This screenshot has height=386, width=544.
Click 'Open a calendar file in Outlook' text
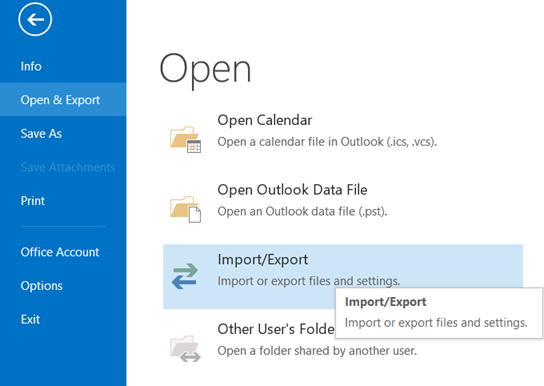point(327,142)
